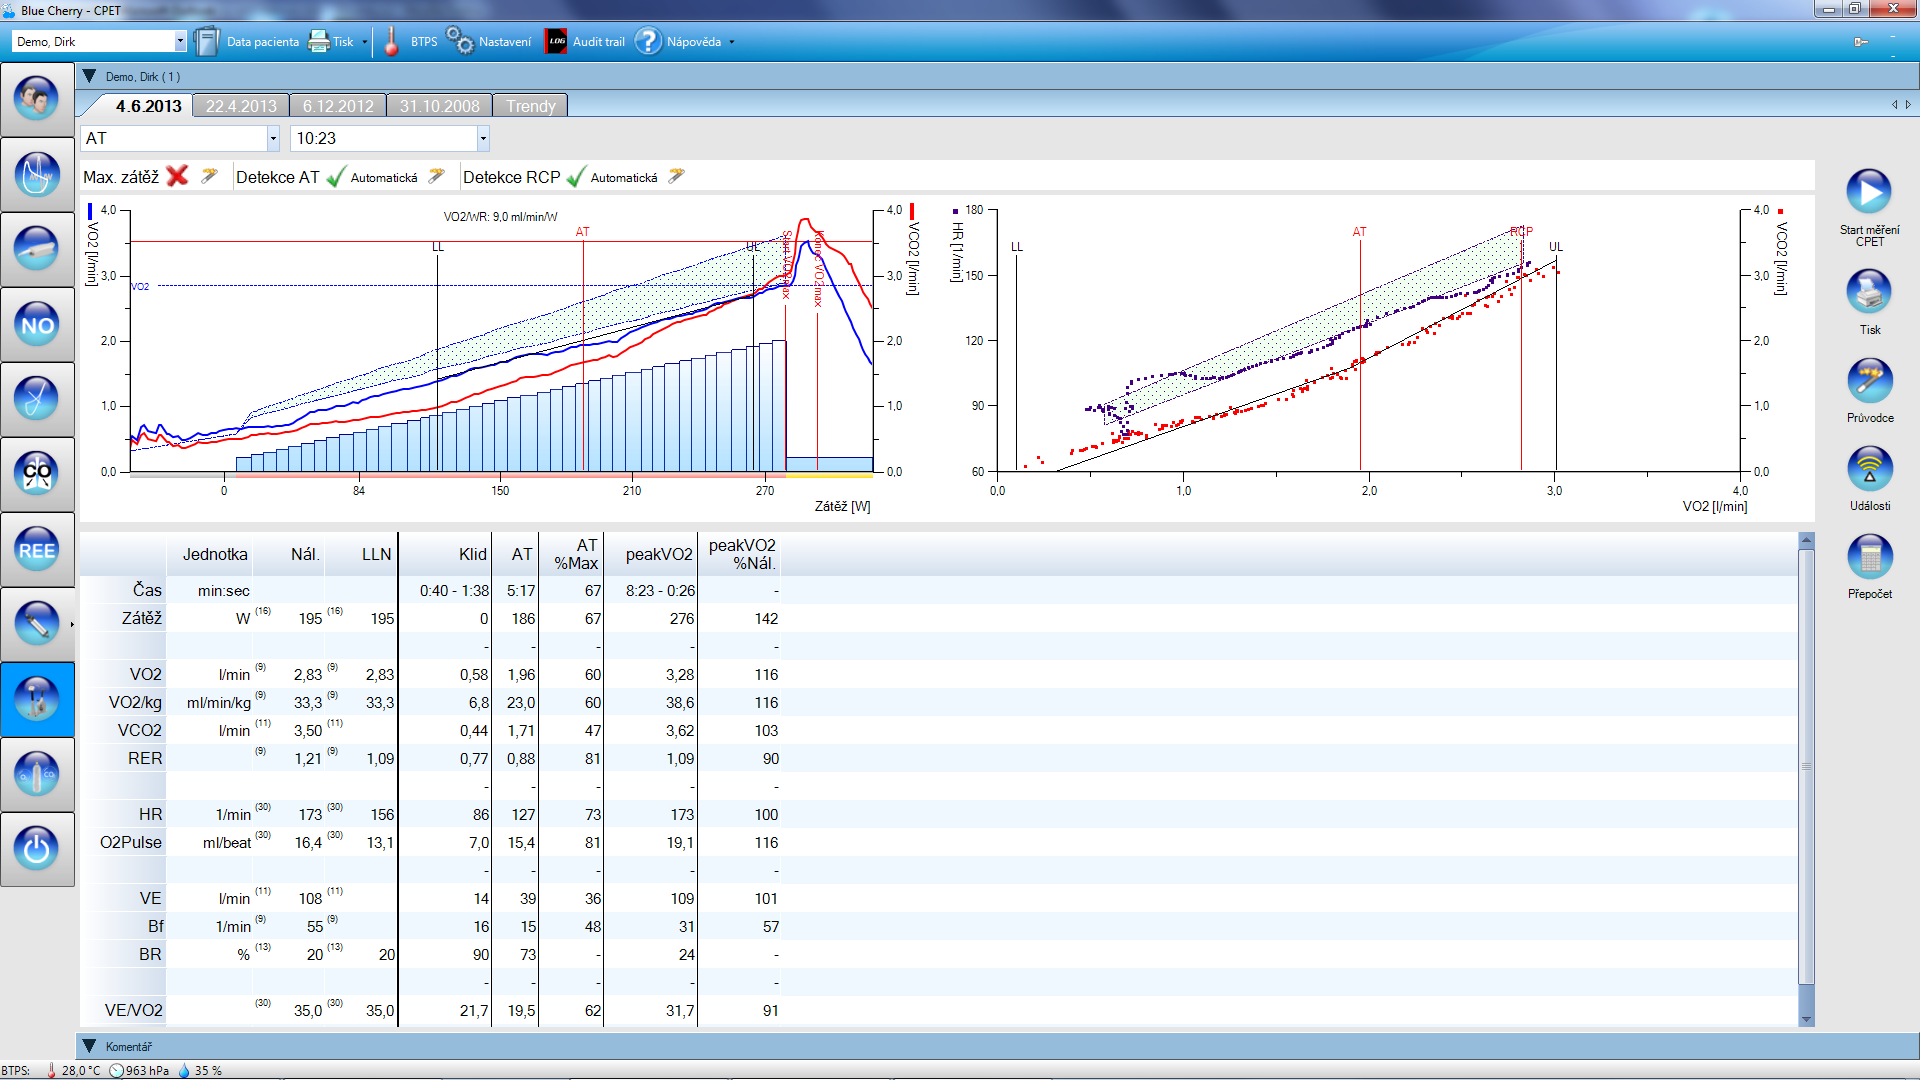Screen dimensions: 1920x1080
Task: Open the Události events icon
Action: [x=1868, y=469]
